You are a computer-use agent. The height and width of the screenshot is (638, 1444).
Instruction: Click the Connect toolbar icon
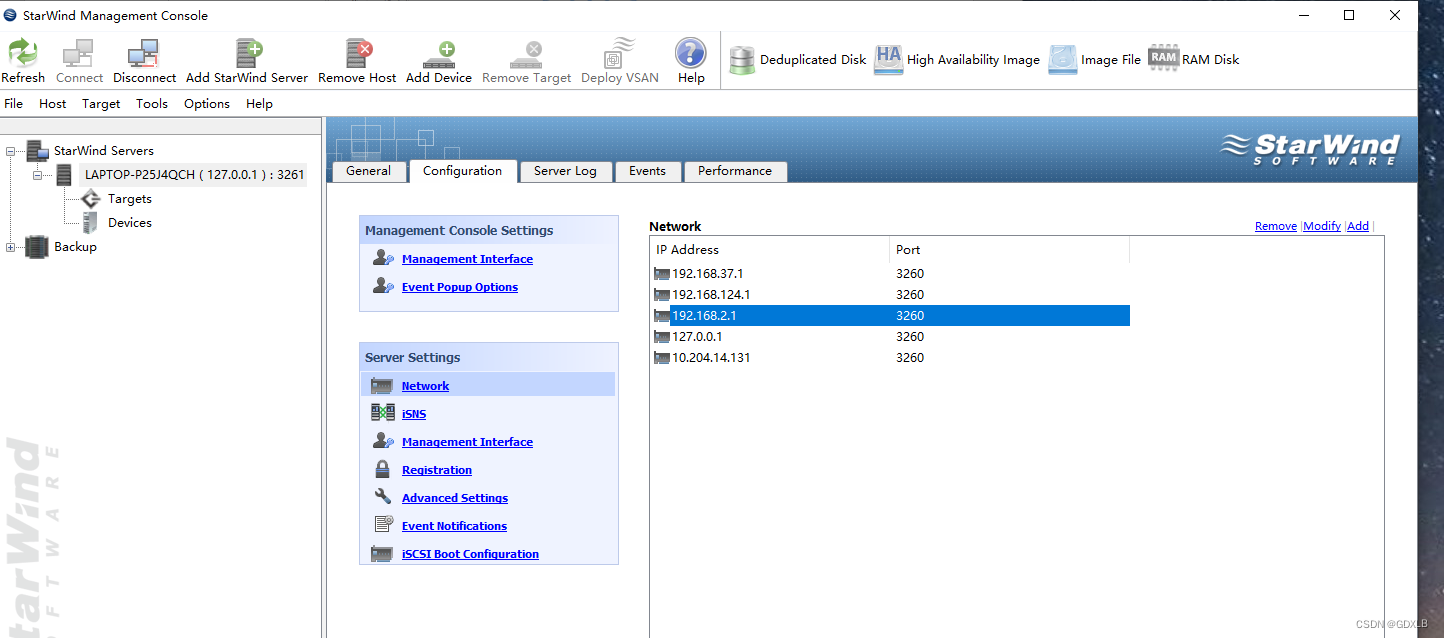(x=79, y=53)
